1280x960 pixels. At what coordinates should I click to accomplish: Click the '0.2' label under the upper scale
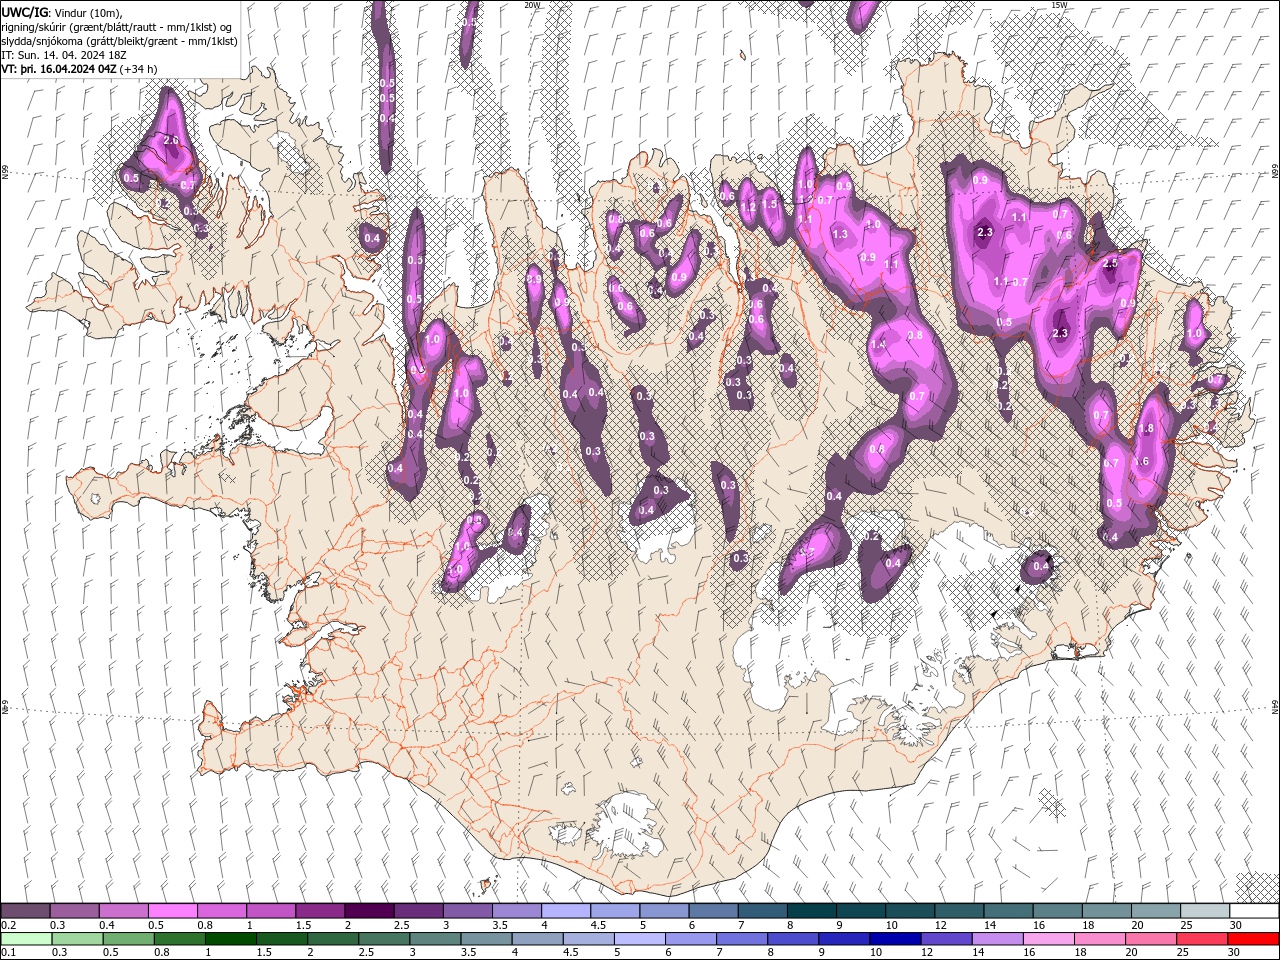pyautogui.click(x=7, y=925)
